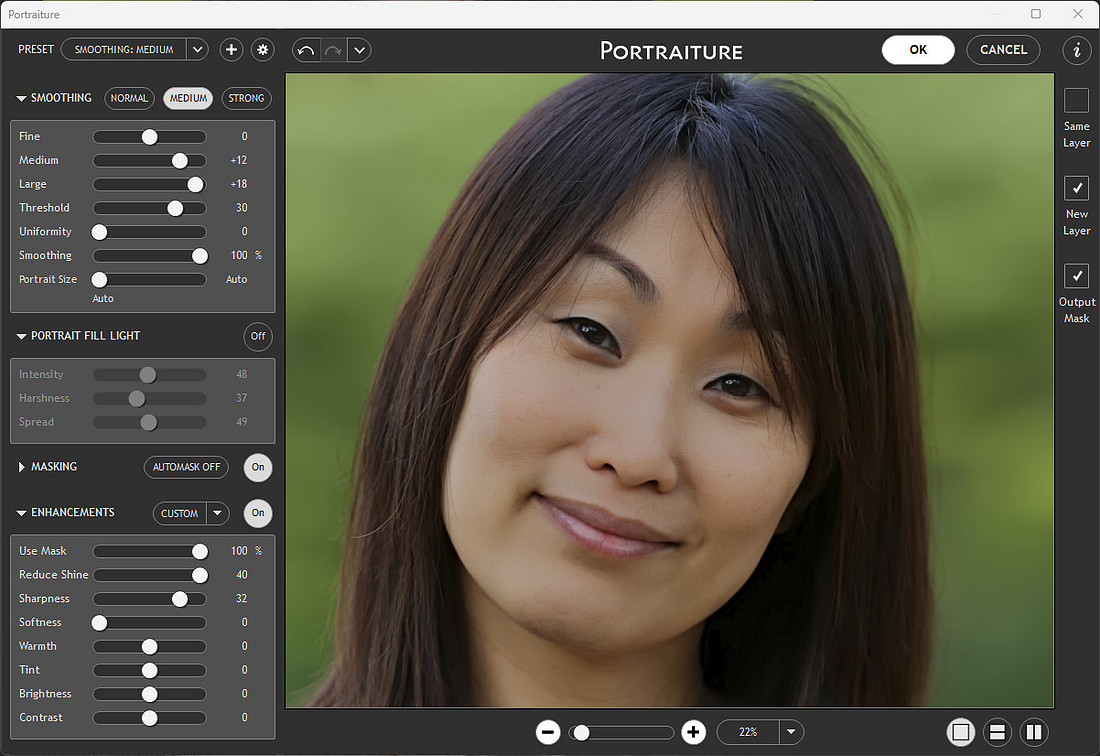Click the zoom field showing 22%
This screenshot has height=756, width=1100.
[x=748, y=732]
